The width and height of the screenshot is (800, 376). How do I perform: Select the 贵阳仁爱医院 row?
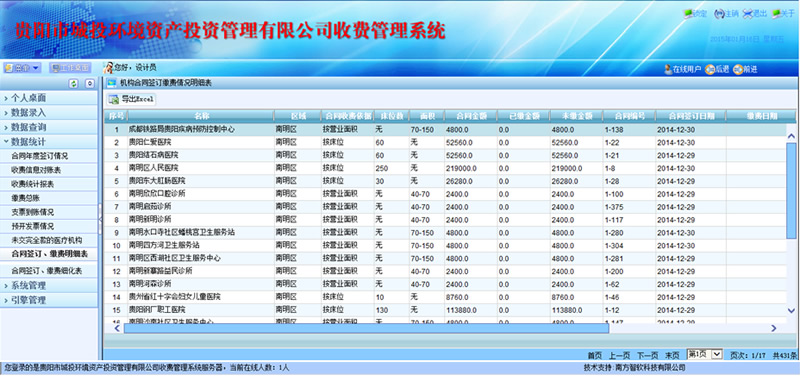coord(445,142)
